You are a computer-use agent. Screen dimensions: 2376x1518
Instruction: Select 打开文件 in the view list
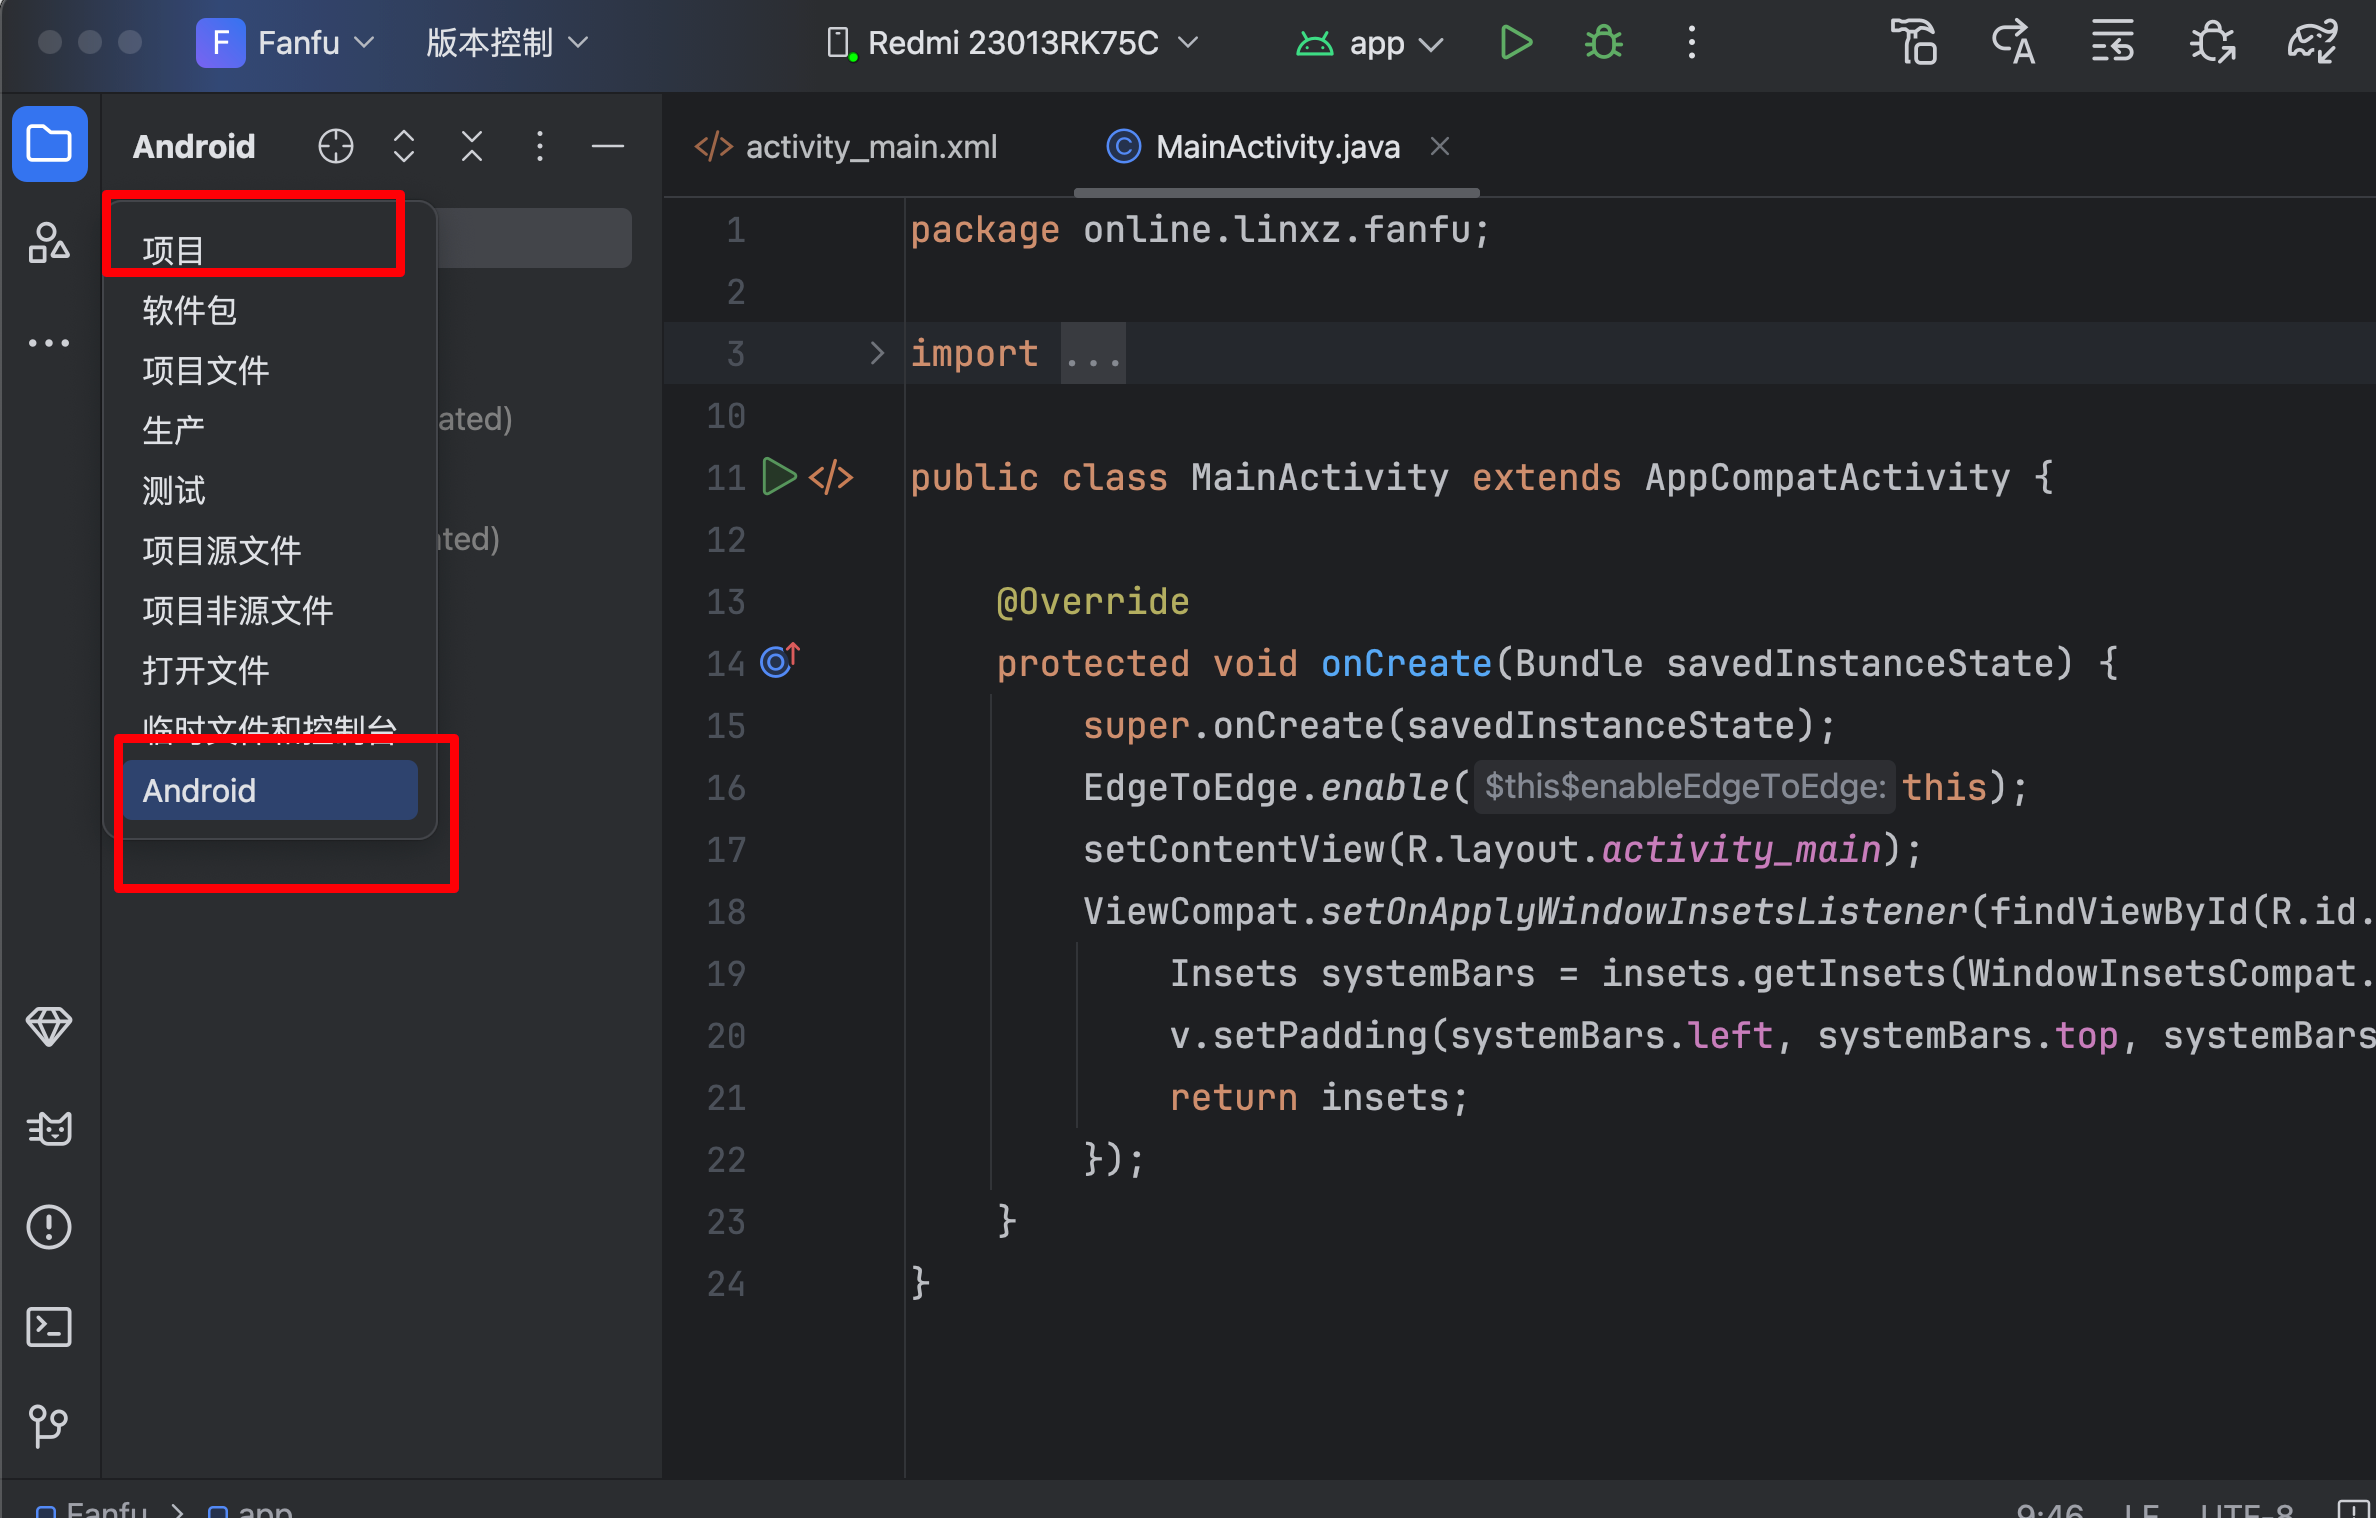coord(270,670)
